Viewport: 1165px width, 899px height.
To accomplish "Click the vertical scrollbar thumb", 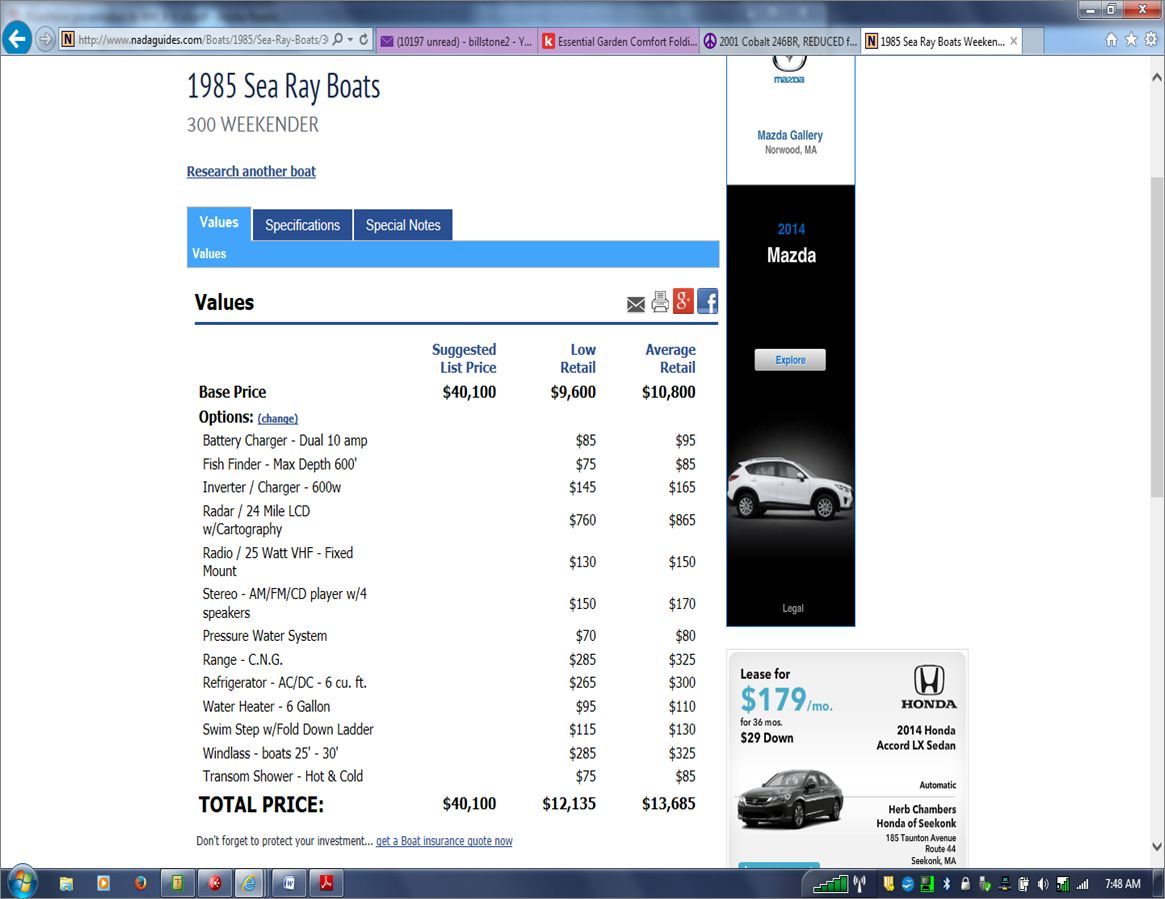I will pos(1157,337).
